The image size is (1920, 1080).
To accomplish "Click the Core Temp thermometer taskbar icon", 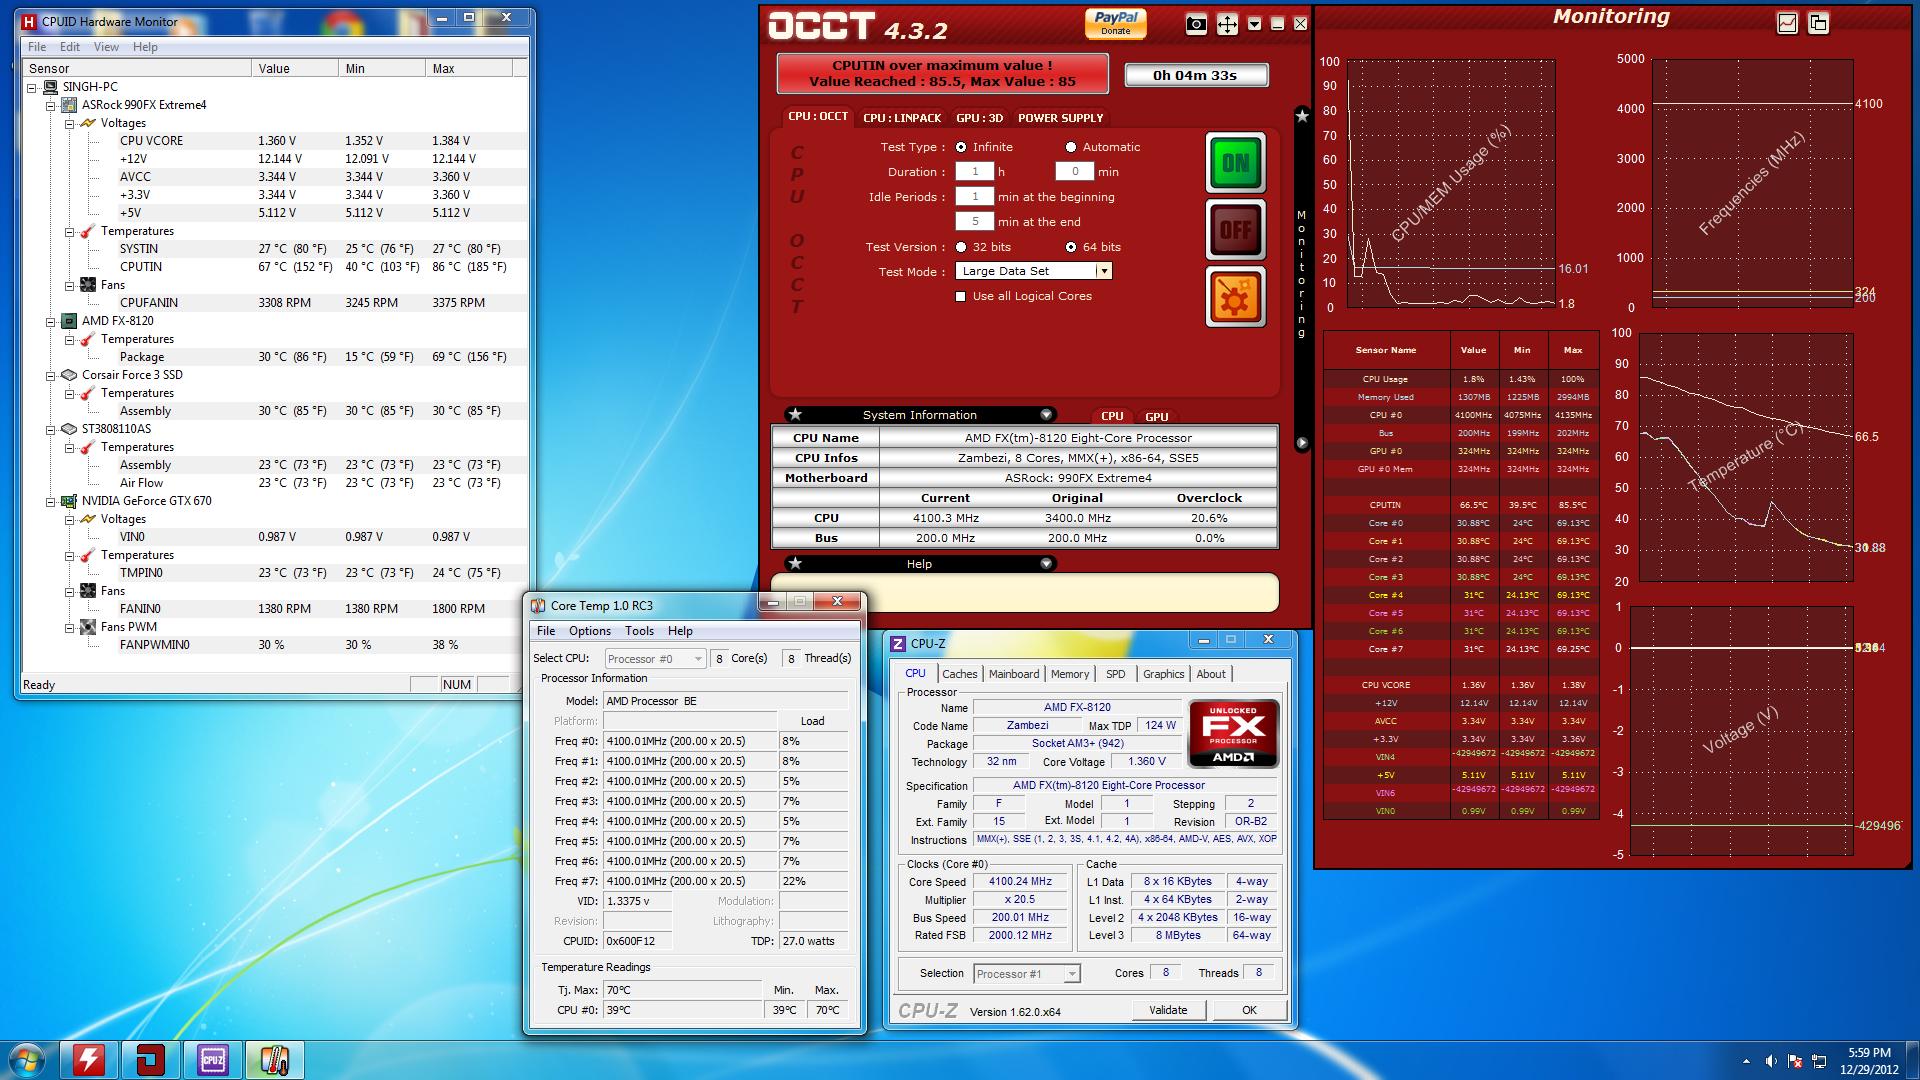I will (274, 1060).
